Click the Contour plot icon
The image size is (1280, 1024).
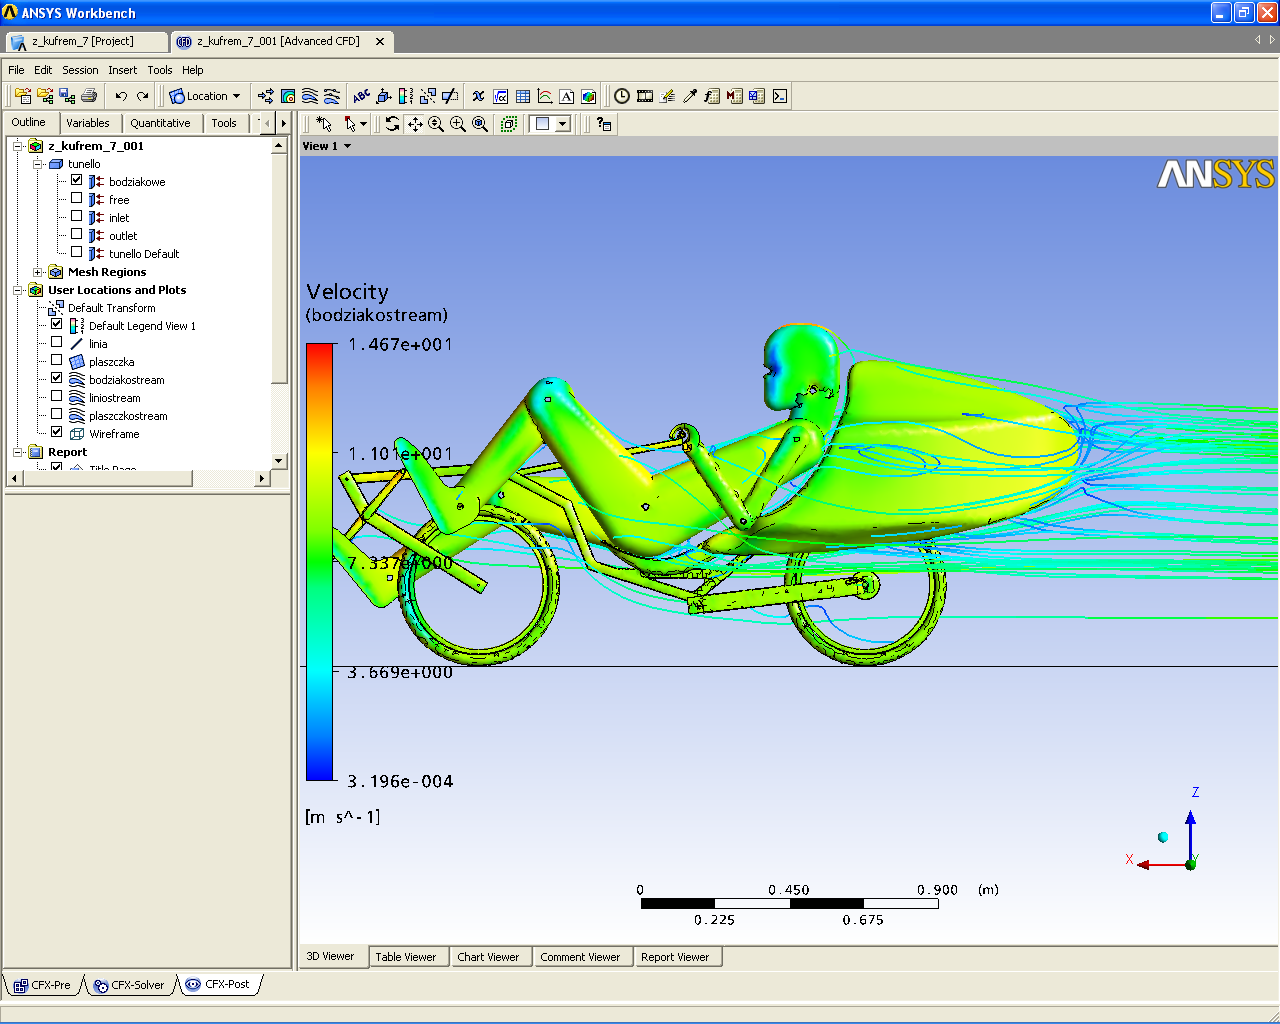(288, 96)
